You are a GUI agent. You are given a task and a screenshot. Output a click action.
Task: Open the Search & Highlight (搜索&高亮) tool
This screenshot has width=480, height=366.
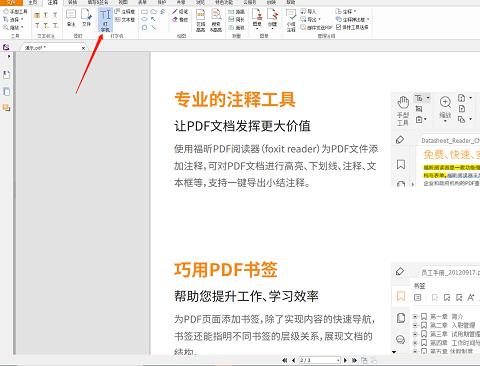pos(216,20)
